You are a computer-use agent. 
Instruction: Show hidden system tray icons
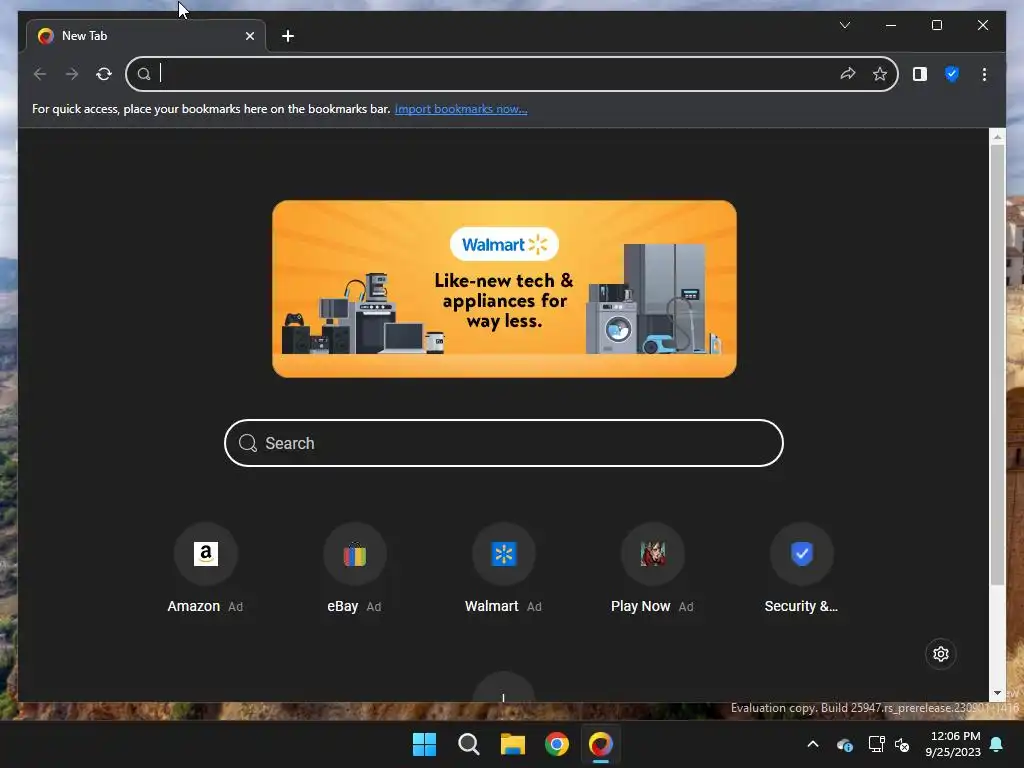coord(813,744)
